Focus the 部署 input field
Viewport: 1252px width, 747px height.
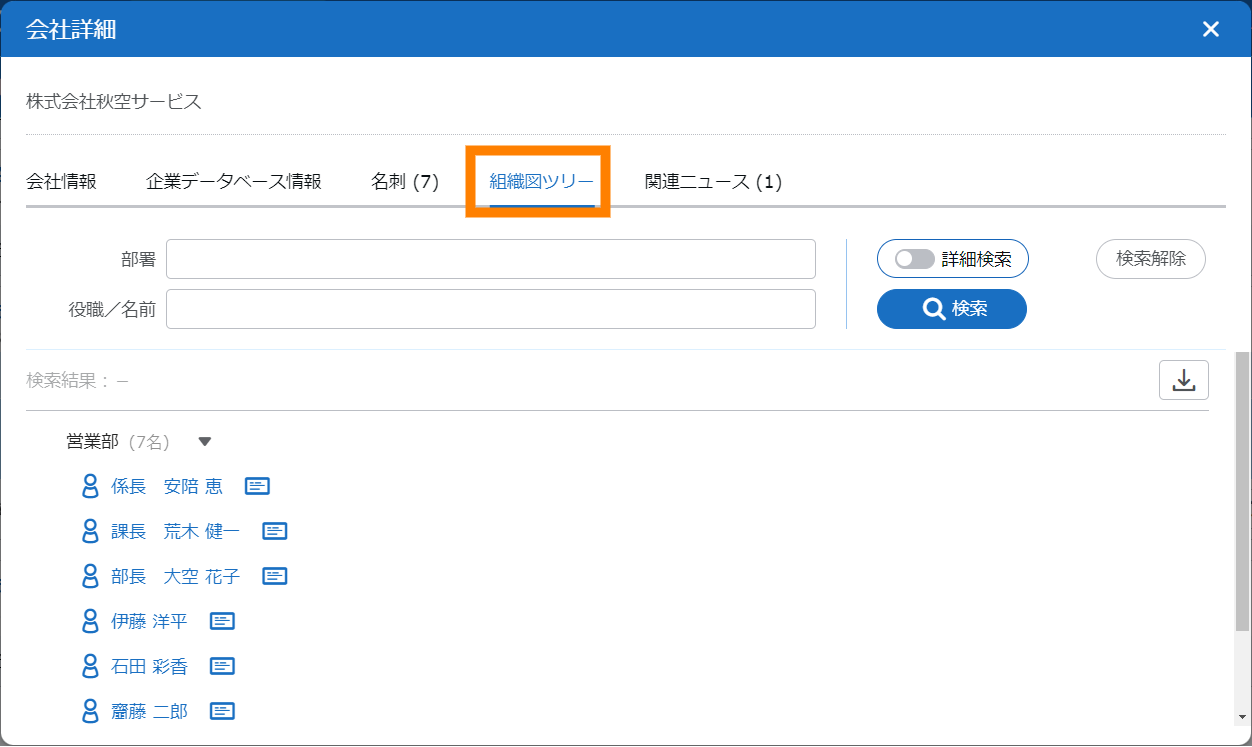click(490, 259)
